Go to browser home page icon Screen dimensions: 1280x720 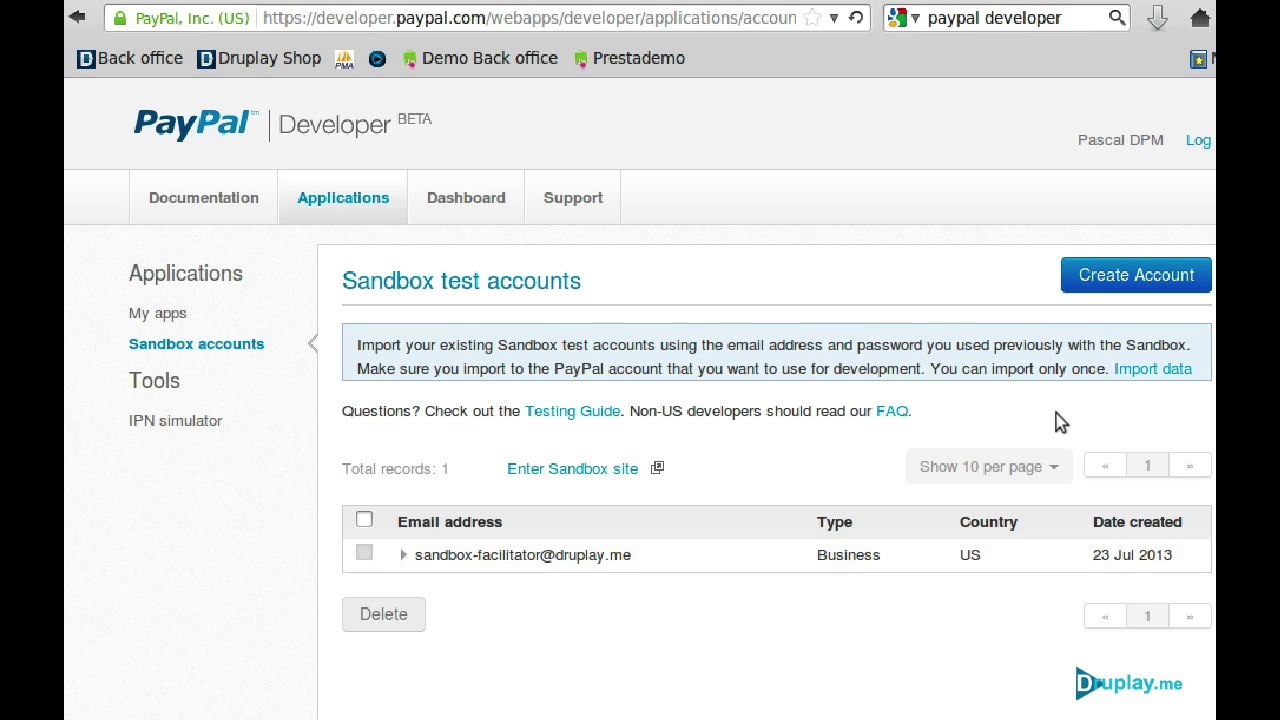[x=1200, y=18]
